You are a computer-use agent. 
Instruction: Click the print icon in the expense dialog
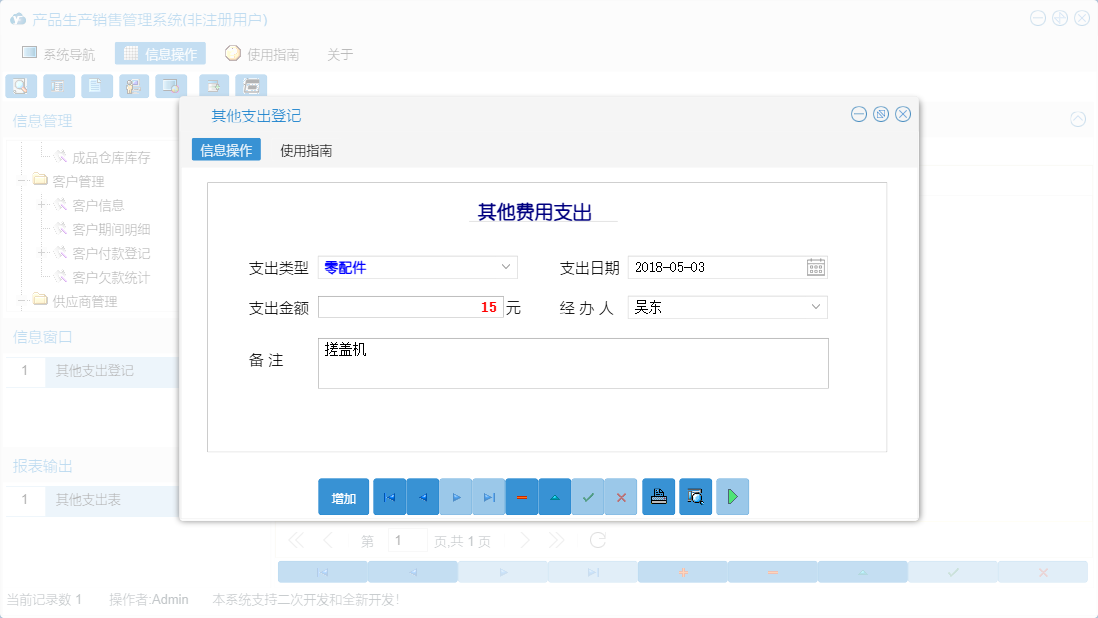(658, 496)
